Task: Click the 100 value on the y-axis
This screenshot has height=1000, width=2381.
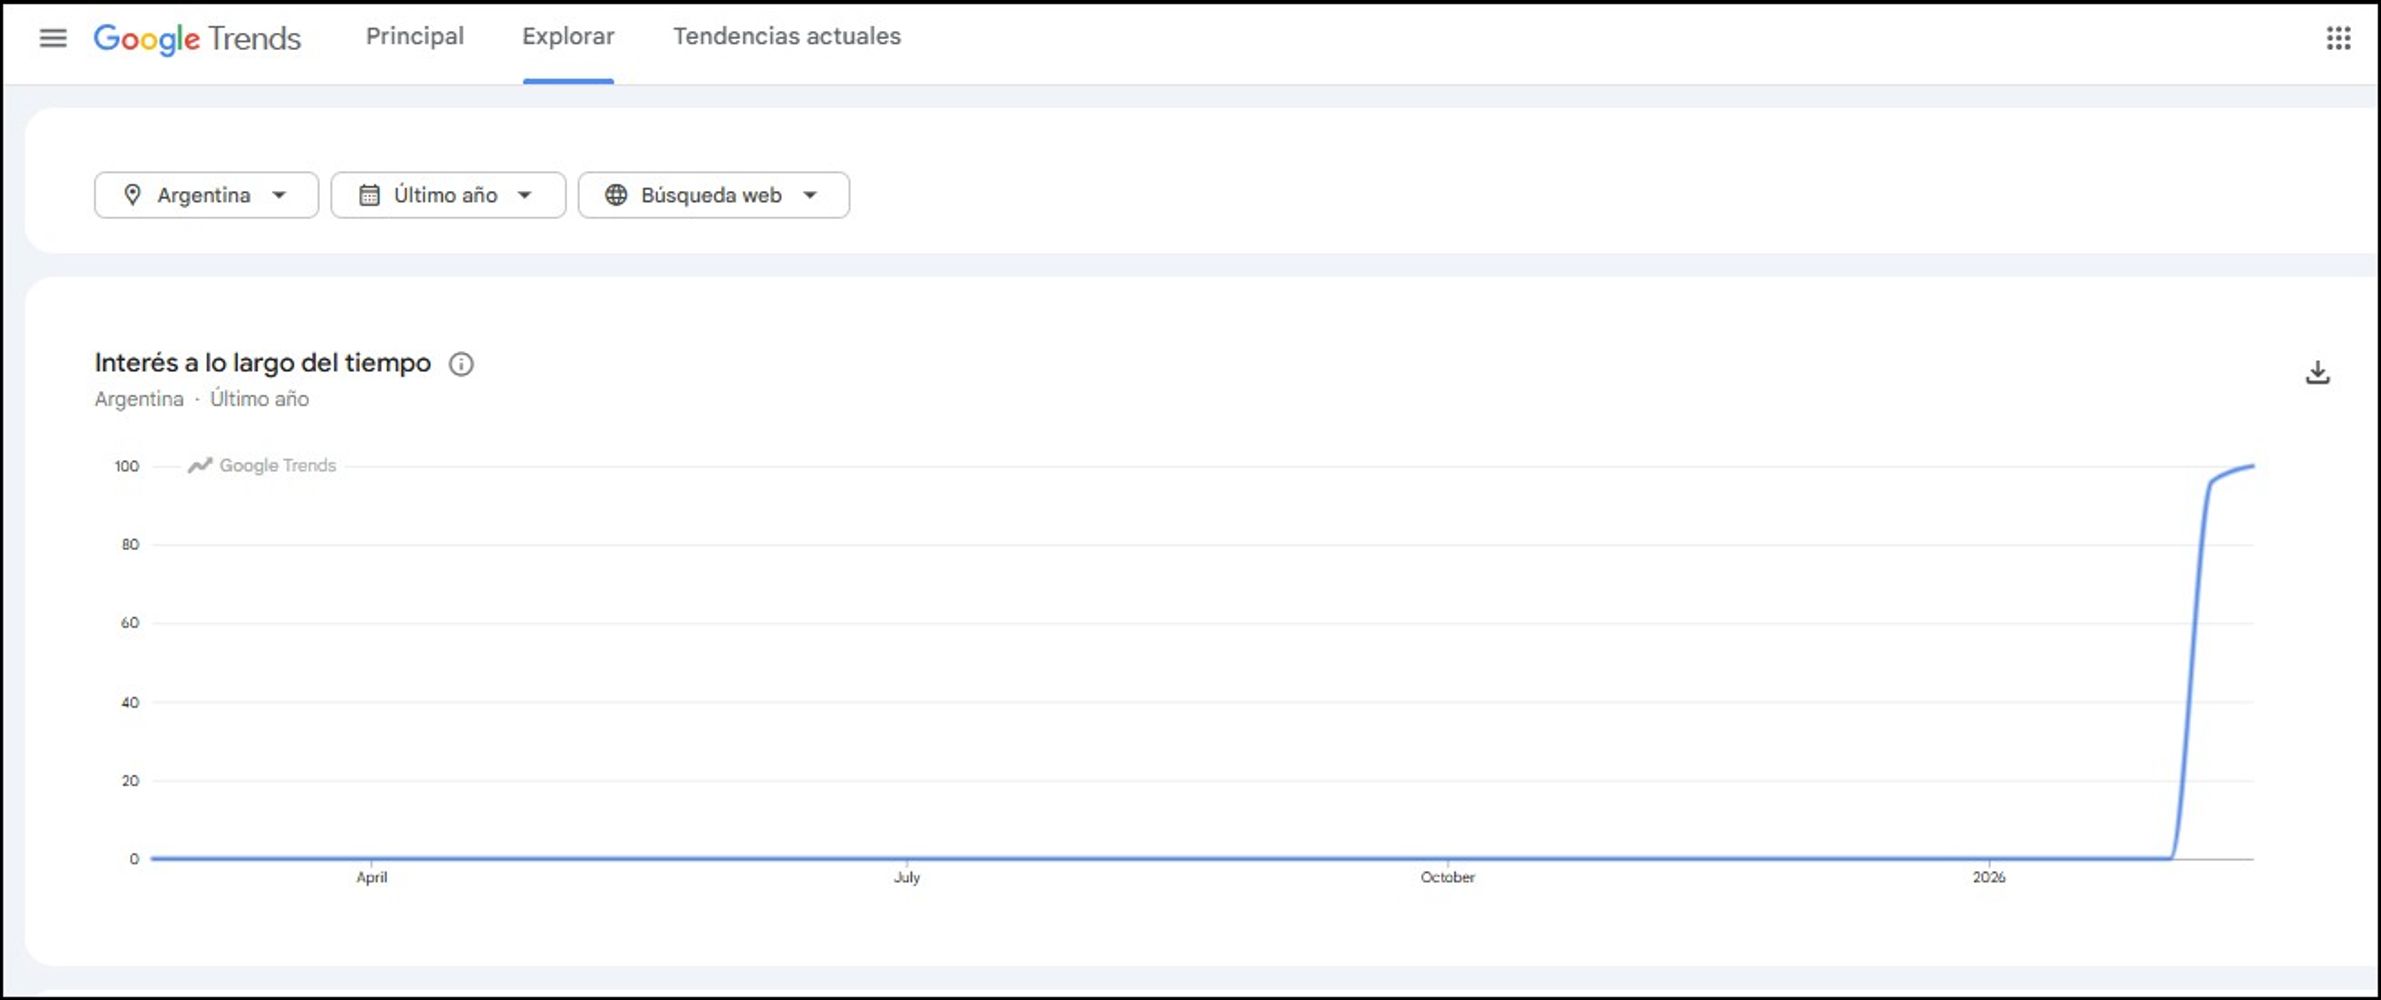Action: click(x=127, y=466)
